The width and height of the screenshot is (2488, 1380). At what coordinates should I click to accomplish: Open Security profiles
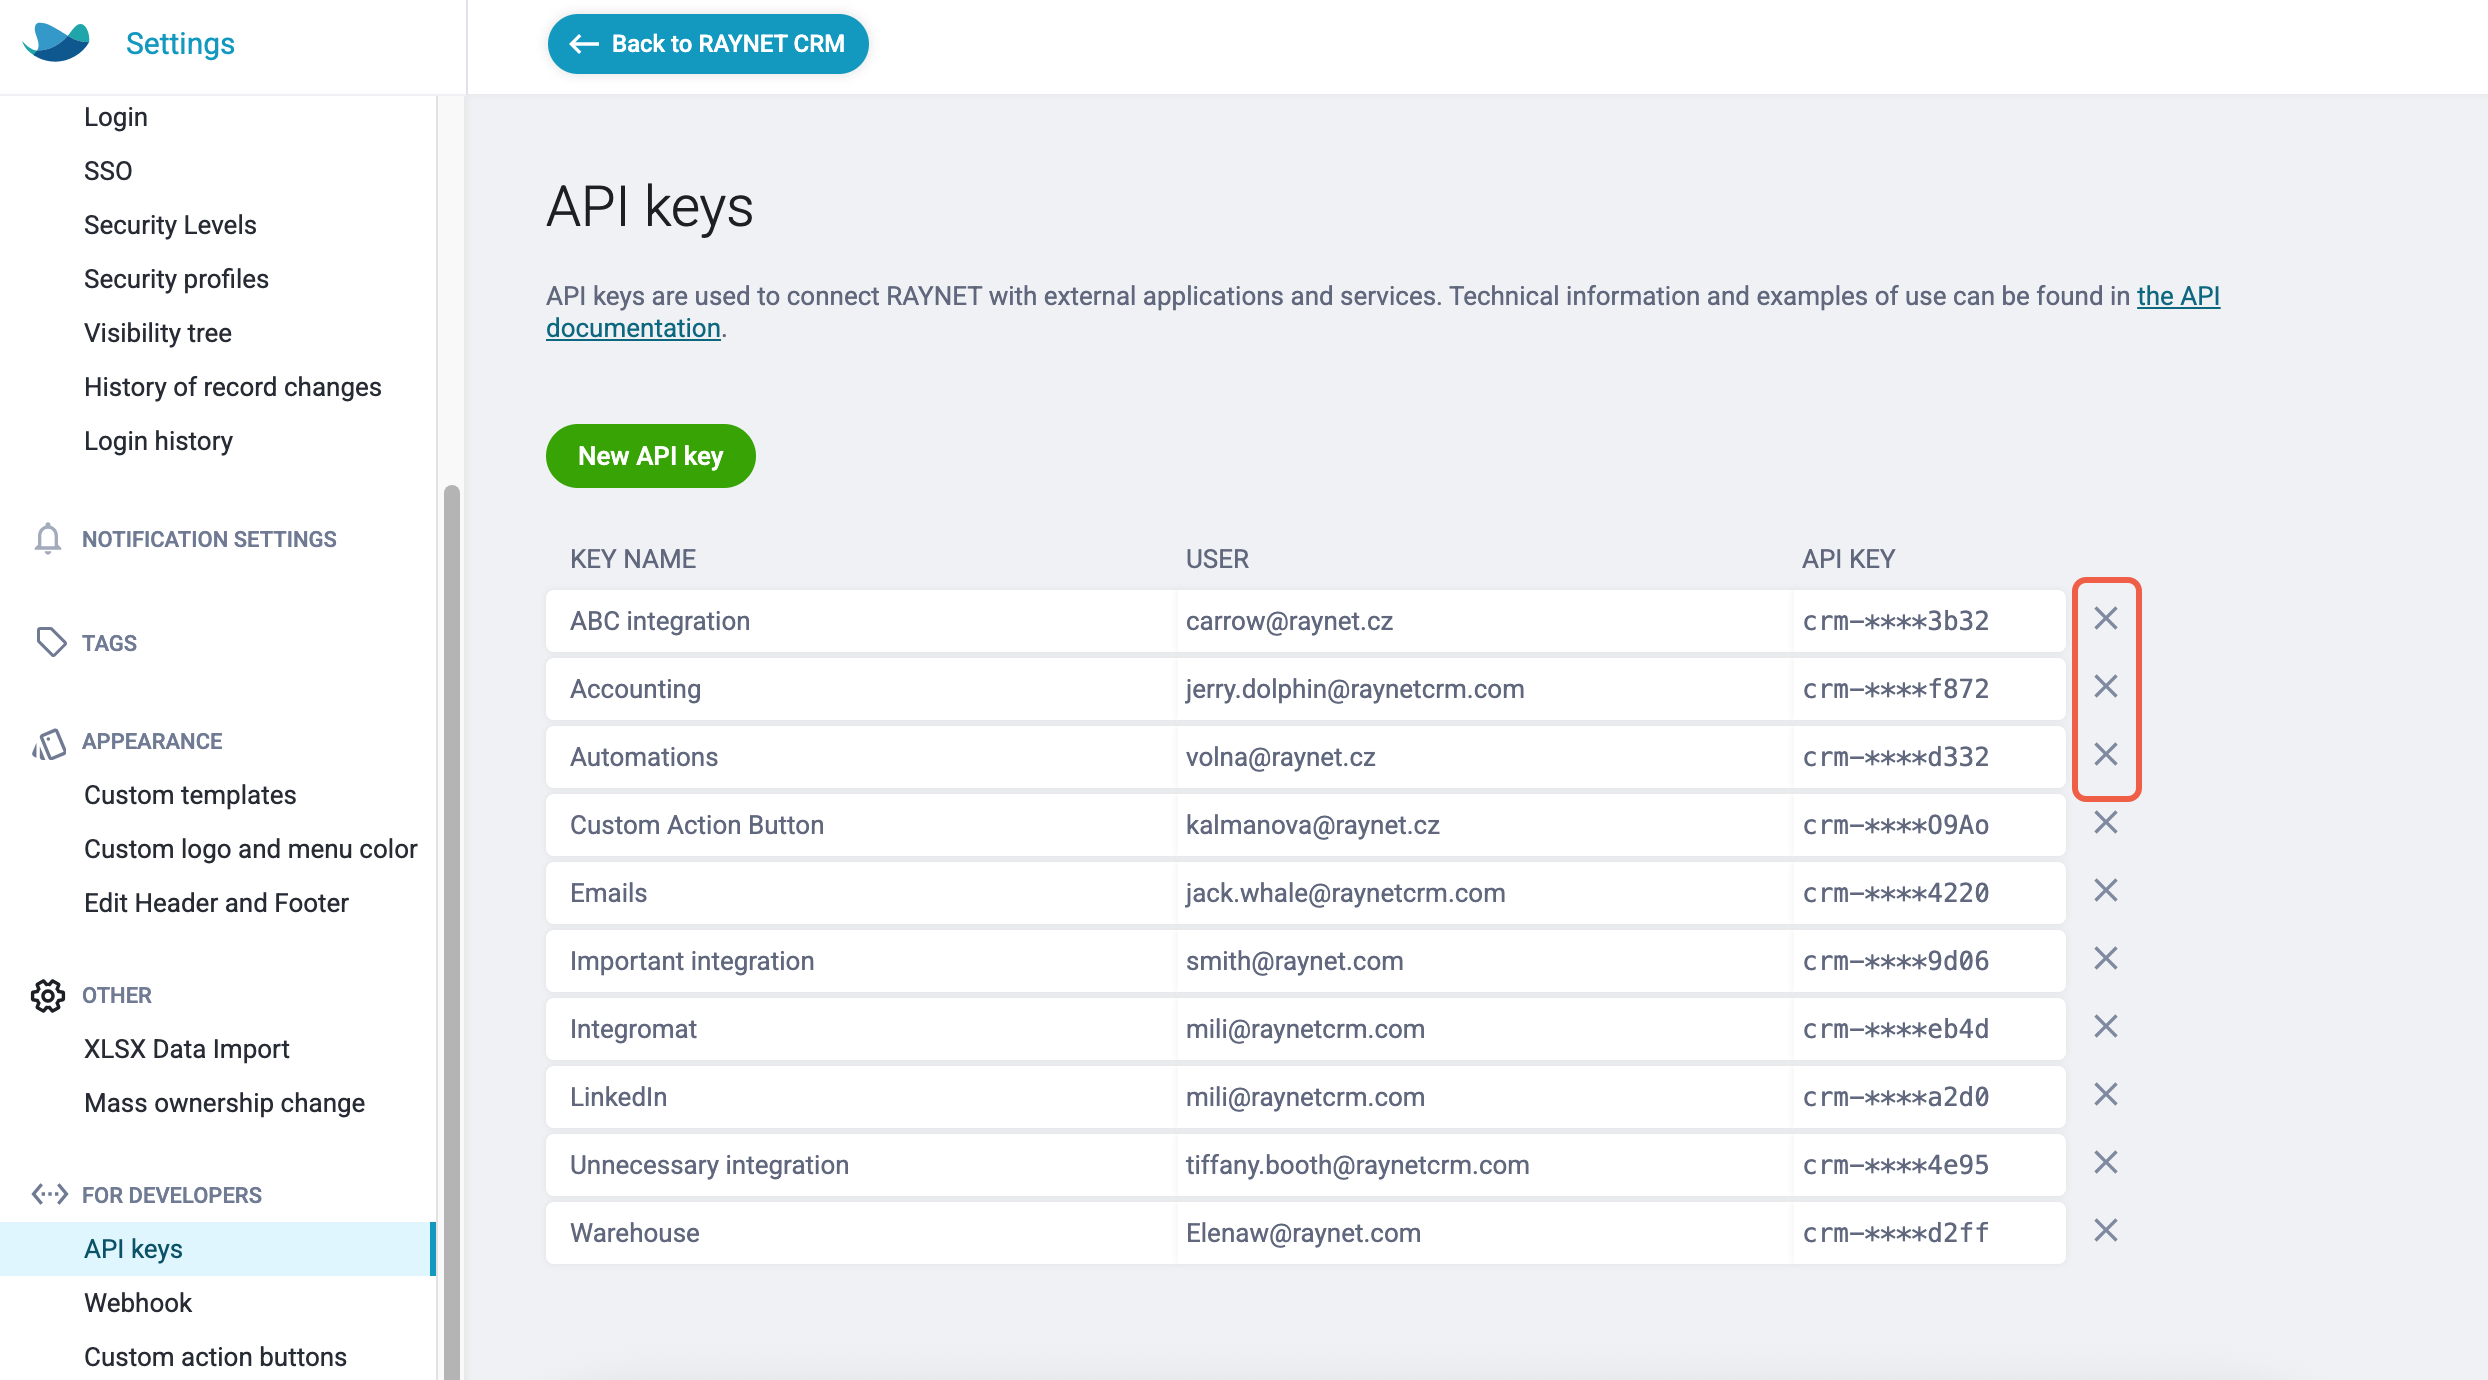point(176,279)
